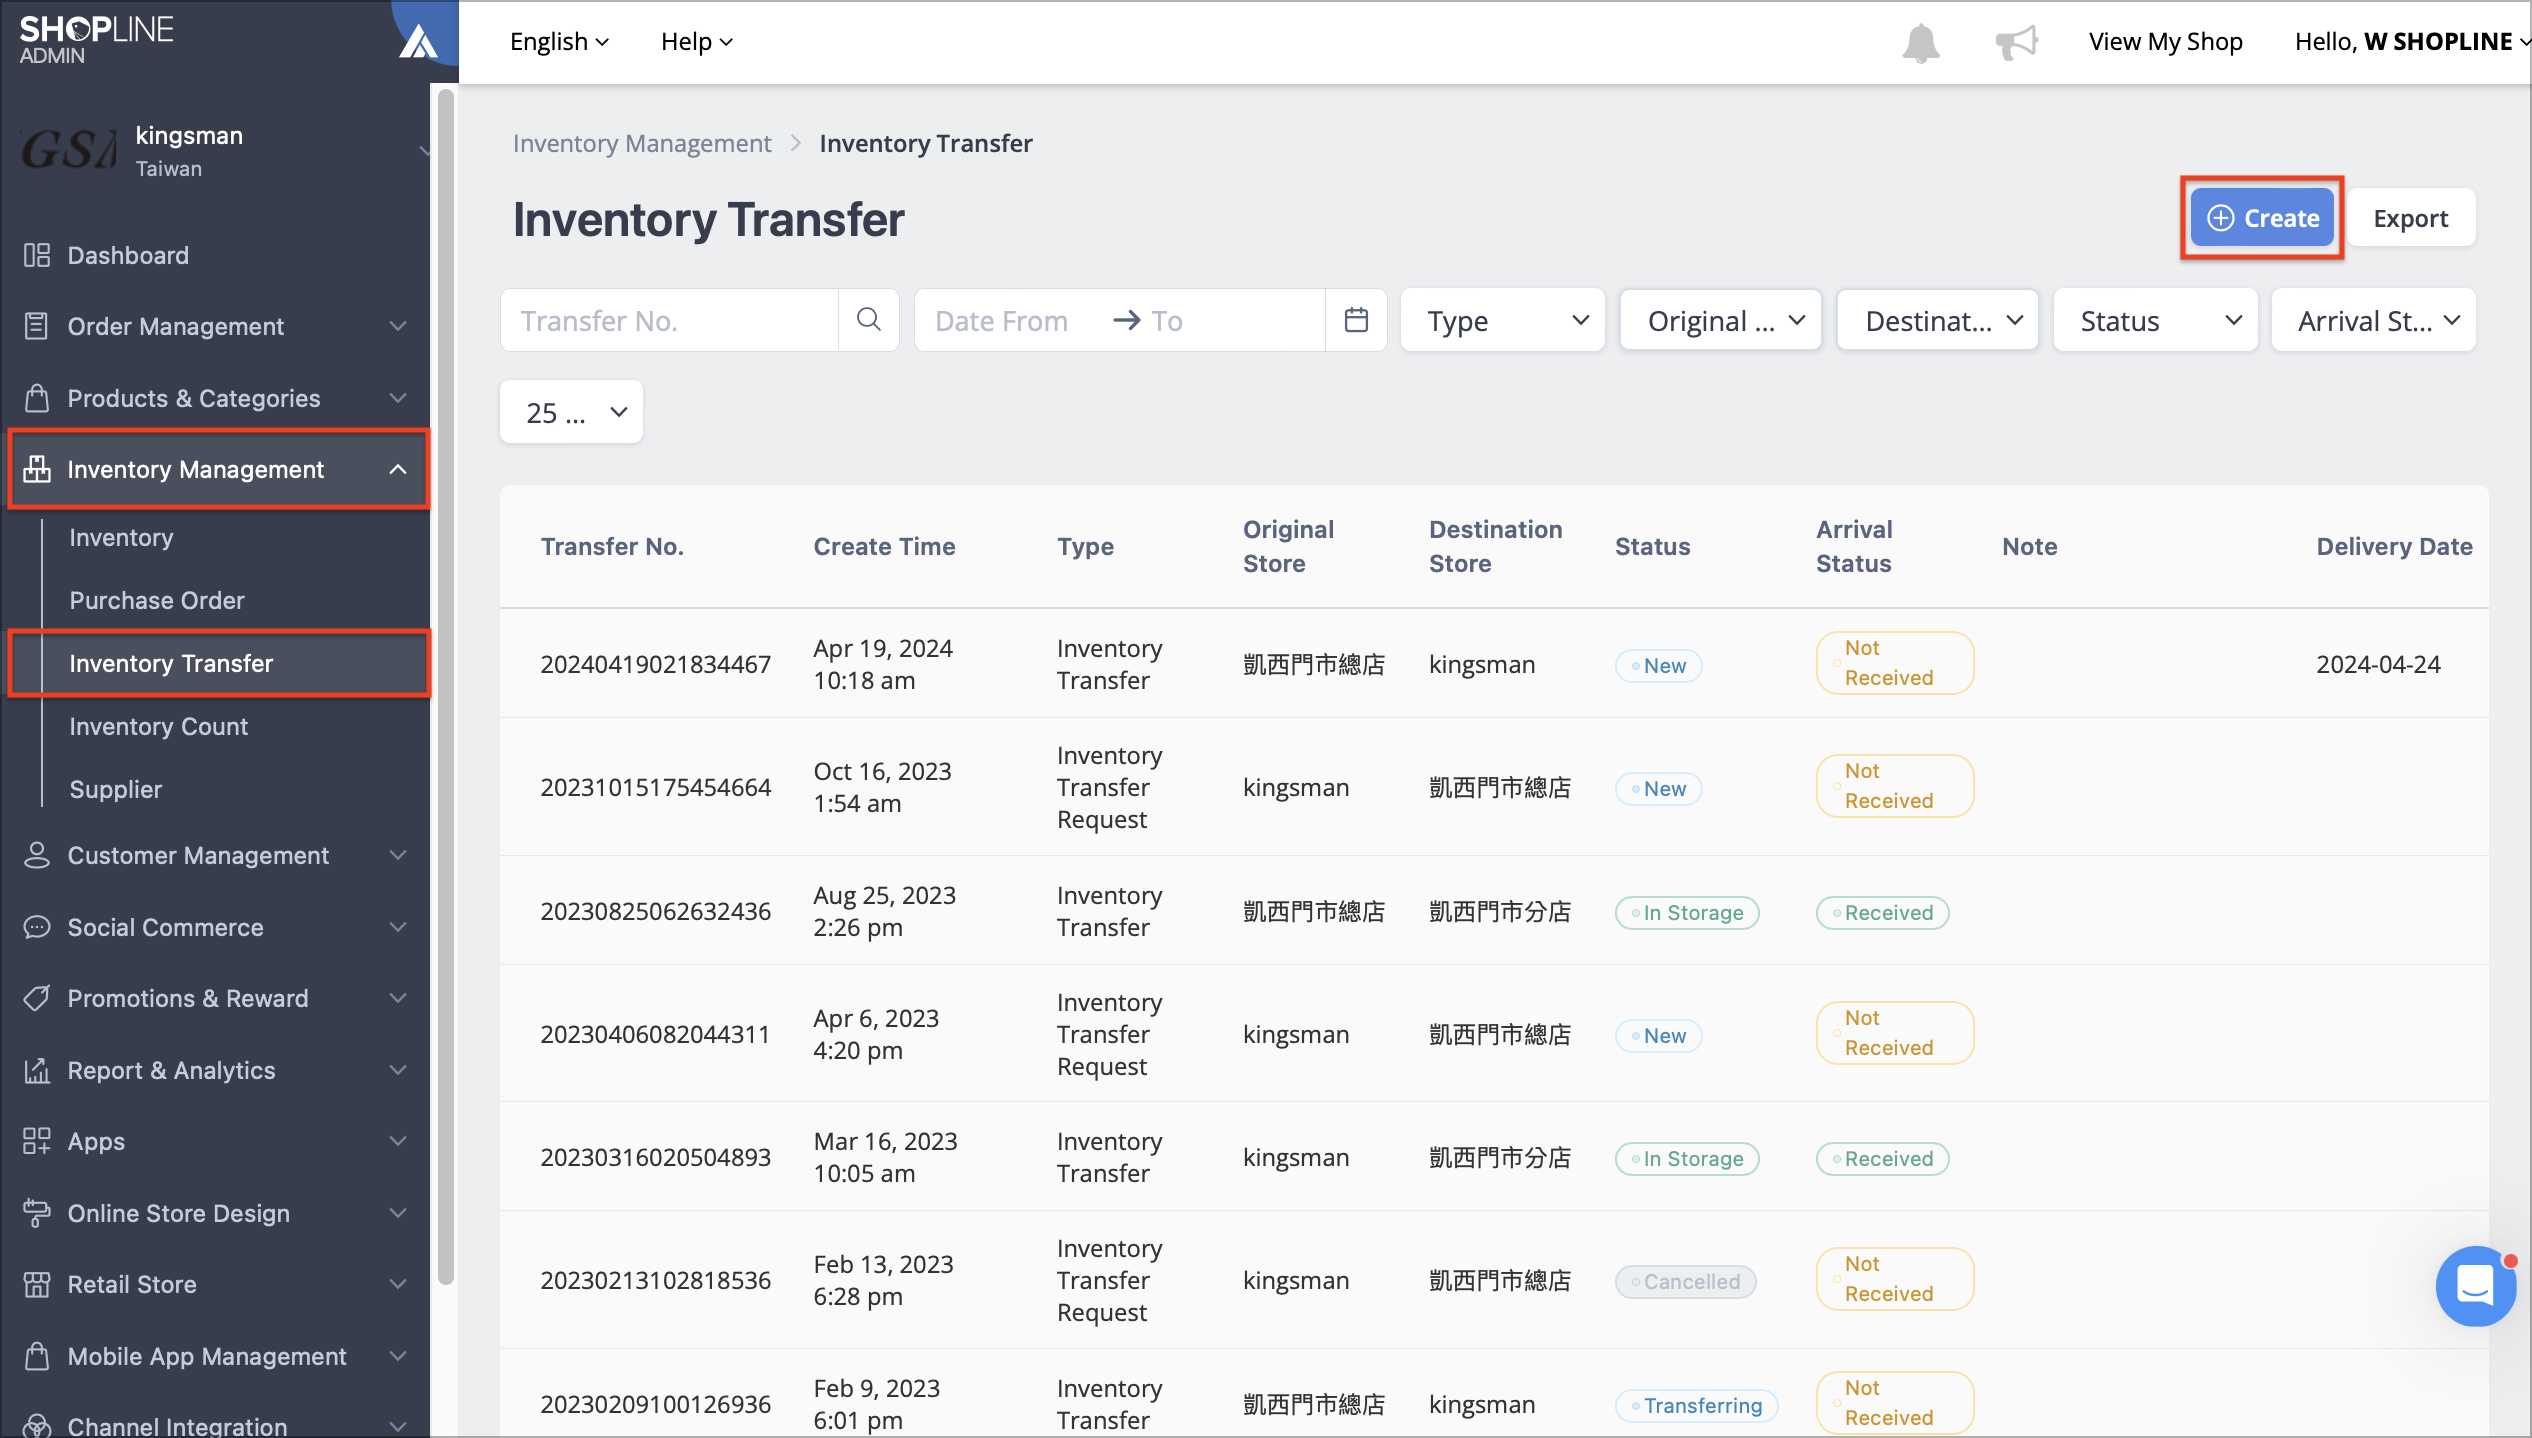The image size is (2532, 1438).
Task: Open the Status filter dropdown
Action: [2156, 320]
